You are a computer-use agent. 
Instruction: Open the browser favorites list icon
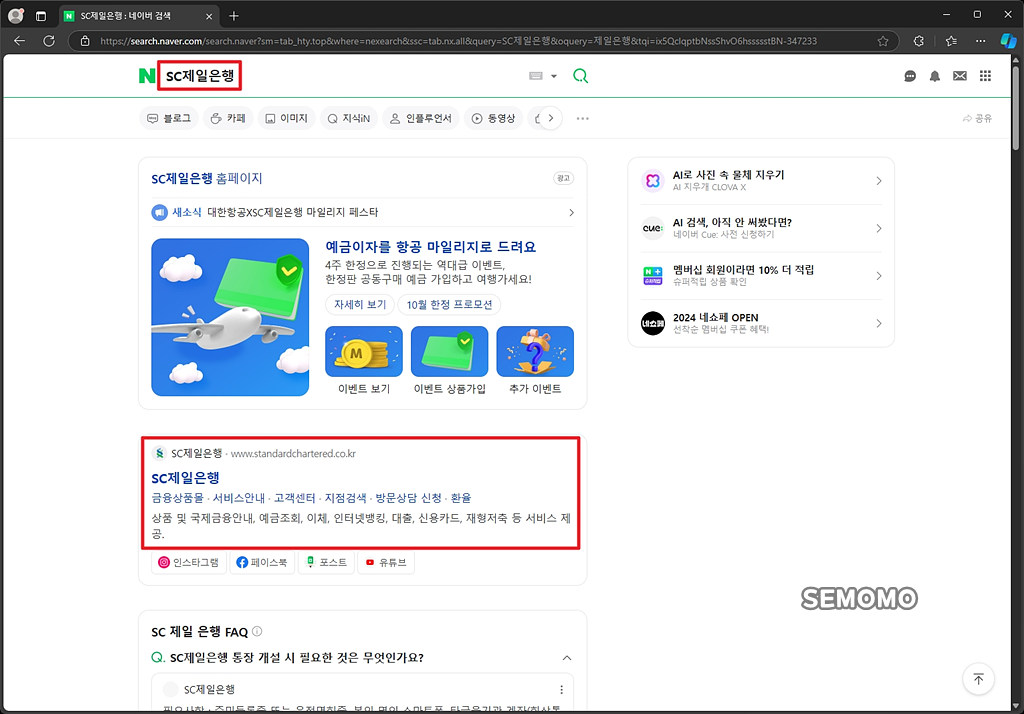[x=951, y=41]
